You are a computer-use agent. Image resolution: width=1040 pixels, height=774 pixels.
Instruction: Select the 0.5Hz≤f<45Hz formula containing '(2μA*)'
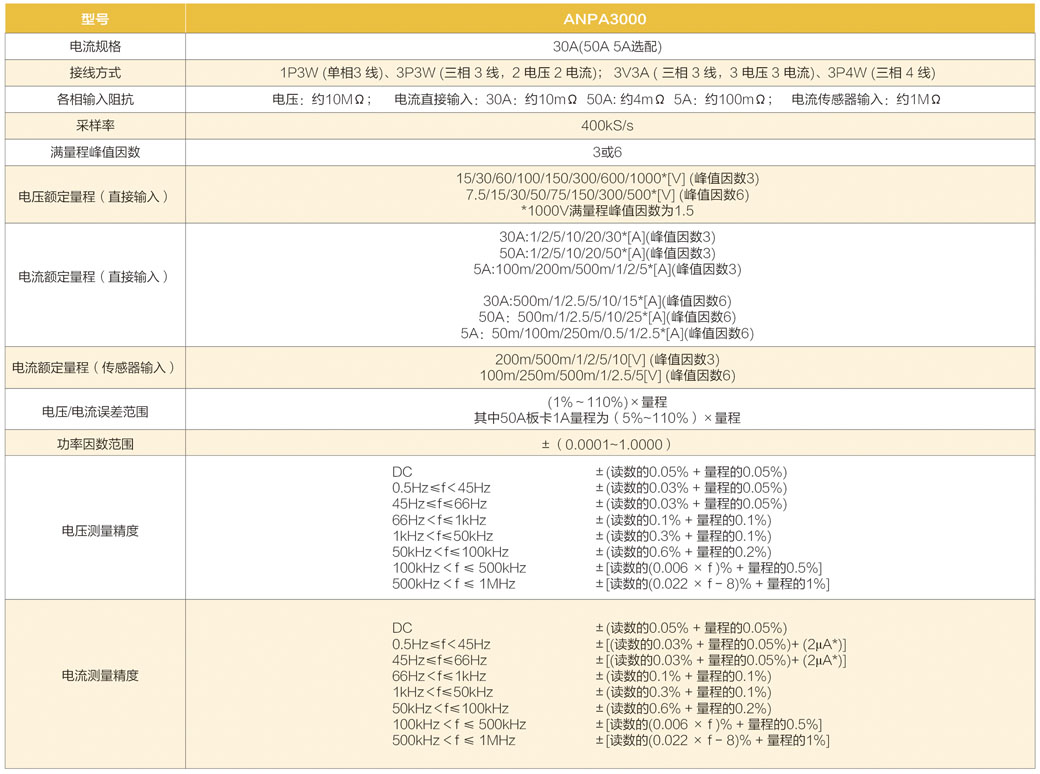tap(721, 644)
